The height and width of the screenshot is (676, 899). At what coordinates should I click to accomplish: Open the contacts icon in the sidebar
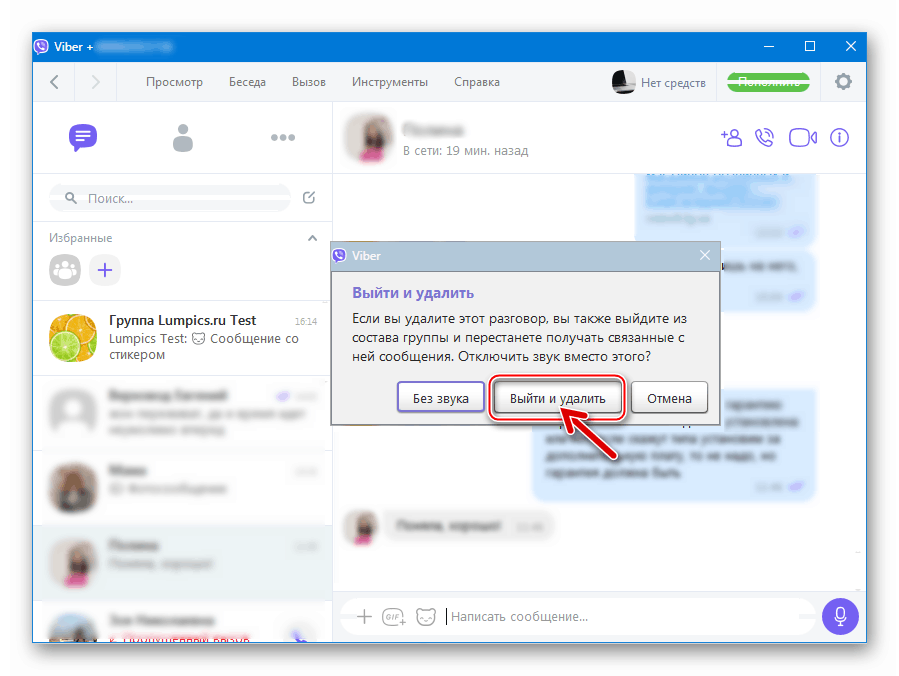pos(183,138)
